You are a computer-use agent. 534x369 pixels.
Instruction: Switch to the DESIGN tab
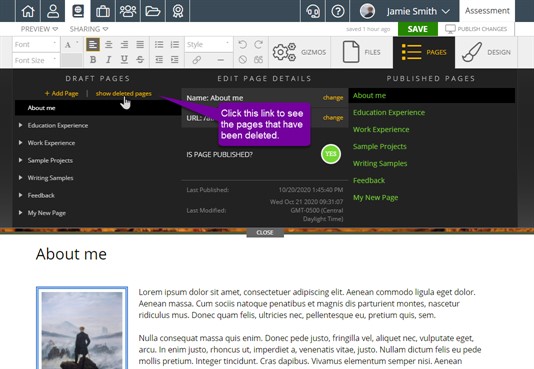coord(486,52)
